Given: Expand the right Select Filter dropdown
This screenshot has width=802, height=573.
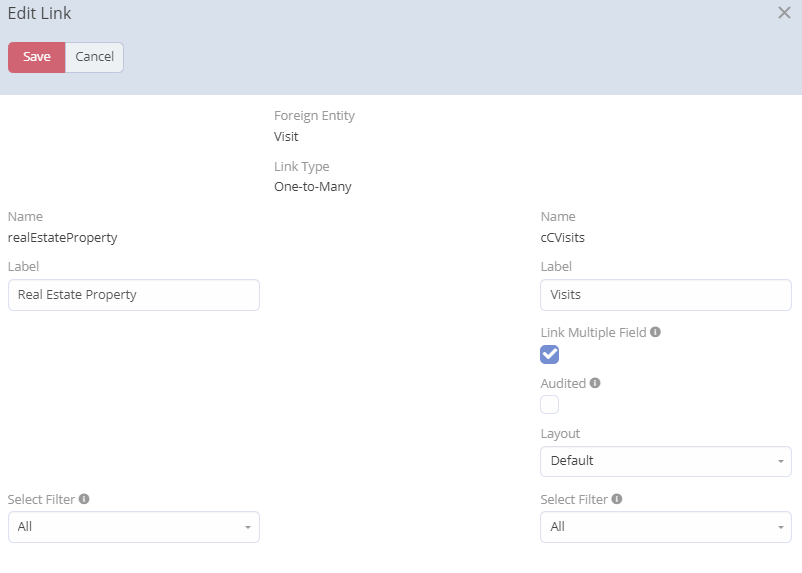Looking at the screenshot, I should pyautogui.click(x=665, y=527).
